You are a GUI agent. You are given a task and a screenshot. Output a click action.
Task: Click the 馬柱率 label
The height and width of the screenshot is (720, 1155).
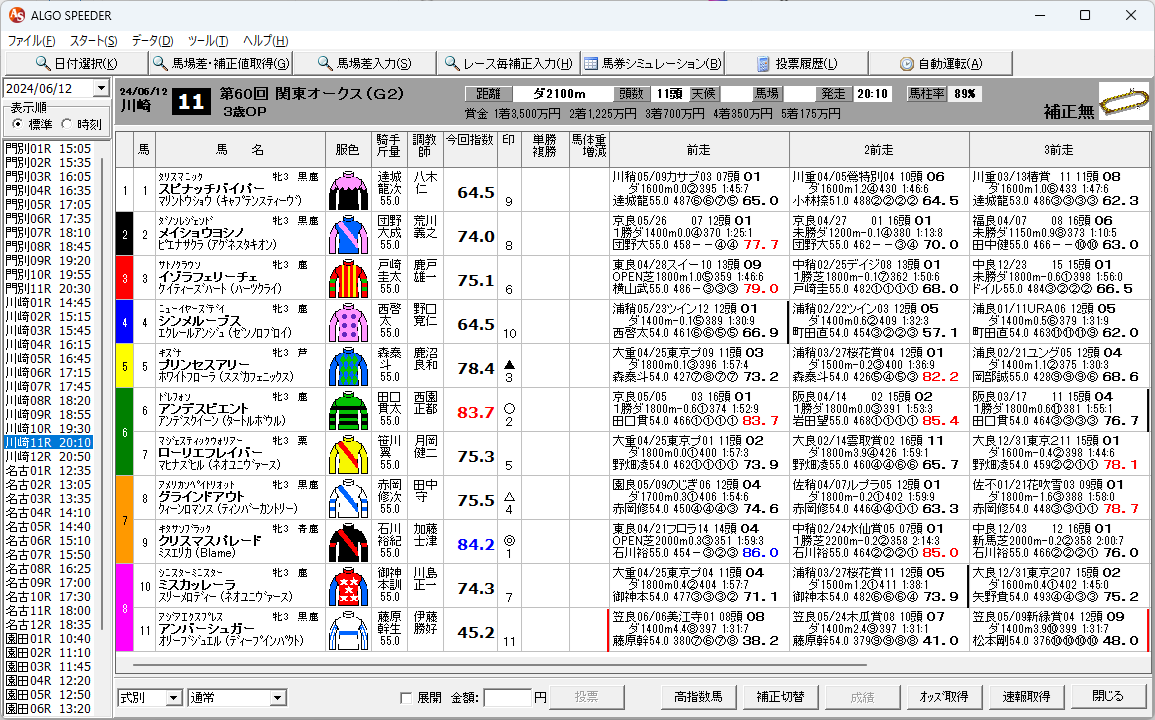[926, 94]
